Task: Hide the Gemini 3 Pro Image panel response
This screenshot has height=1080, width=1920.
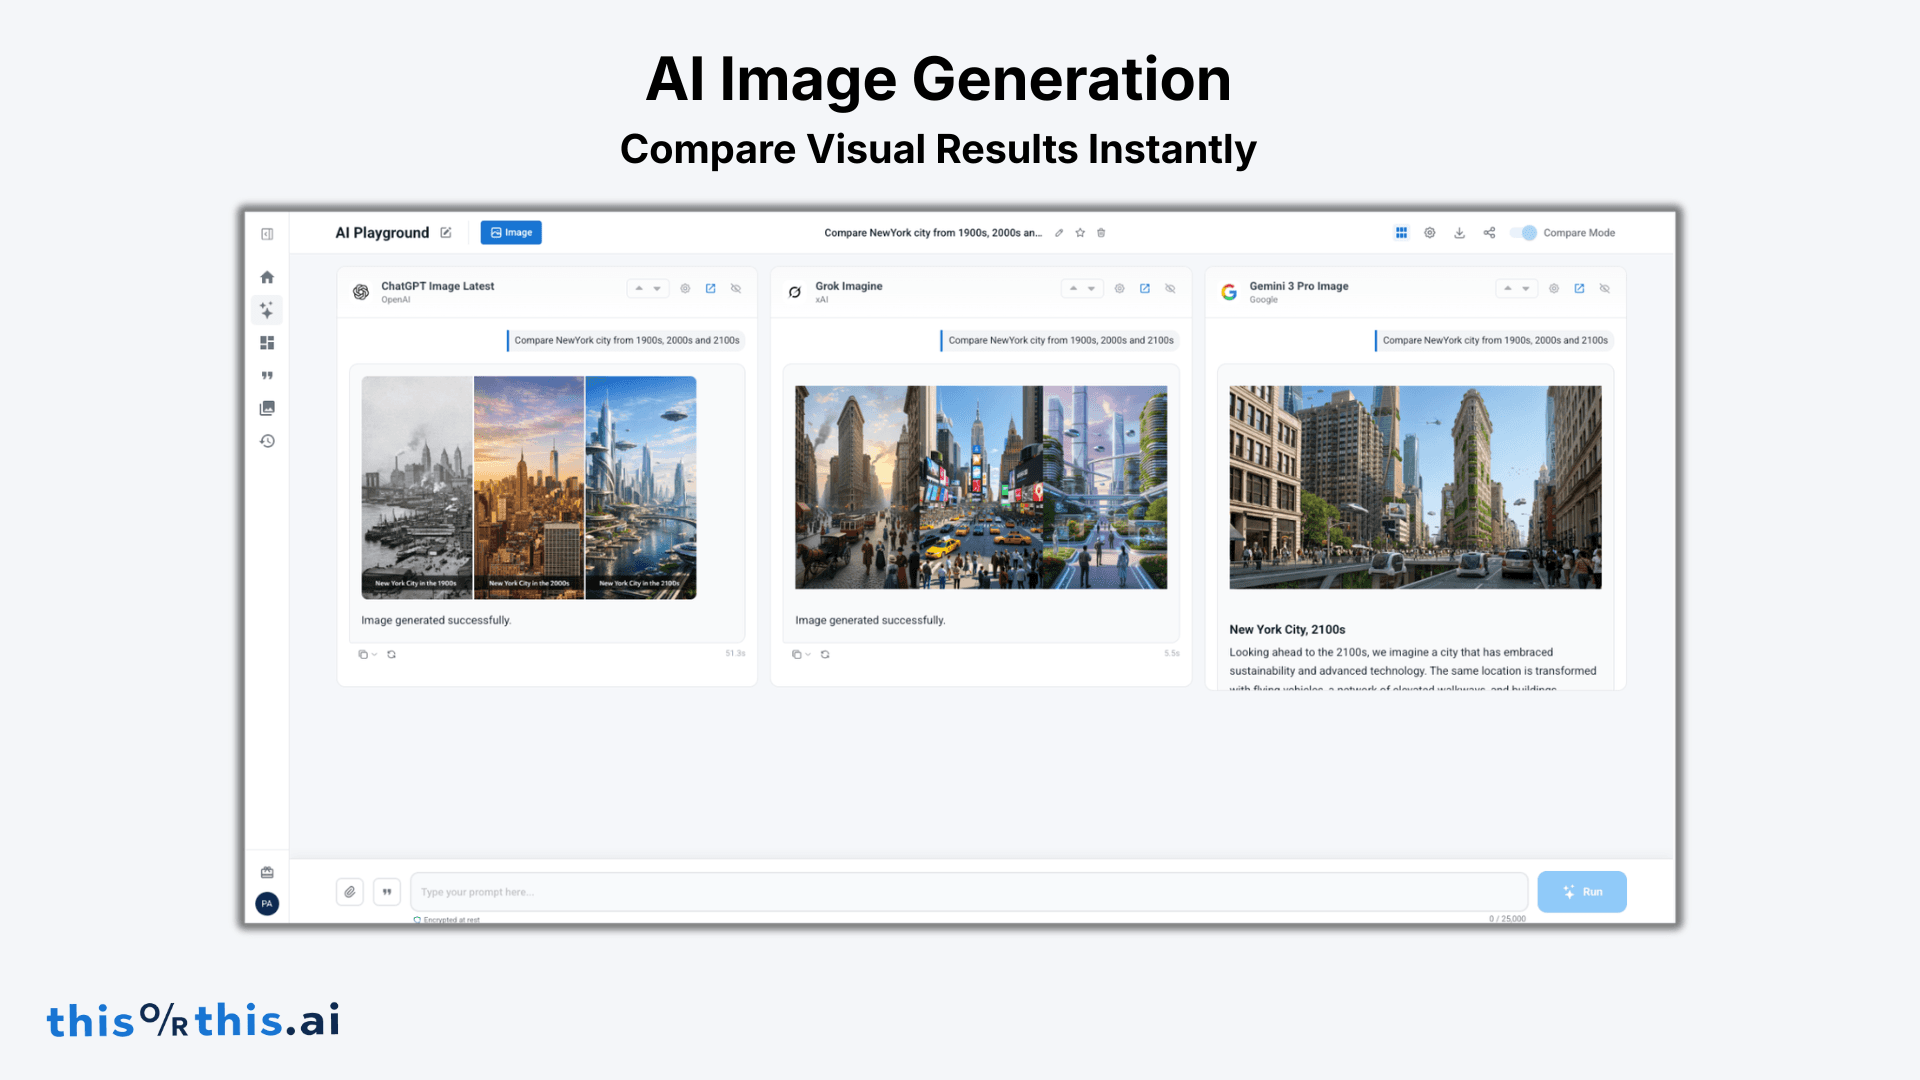Action: click(x=1605, y=288)
